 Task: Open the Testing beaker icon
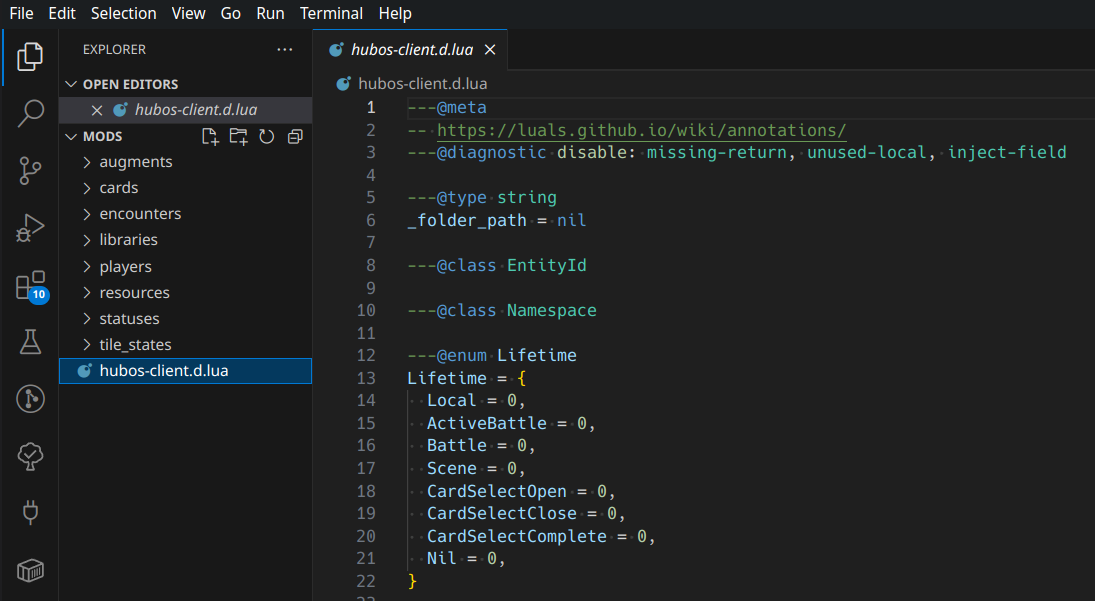[29, 342]
